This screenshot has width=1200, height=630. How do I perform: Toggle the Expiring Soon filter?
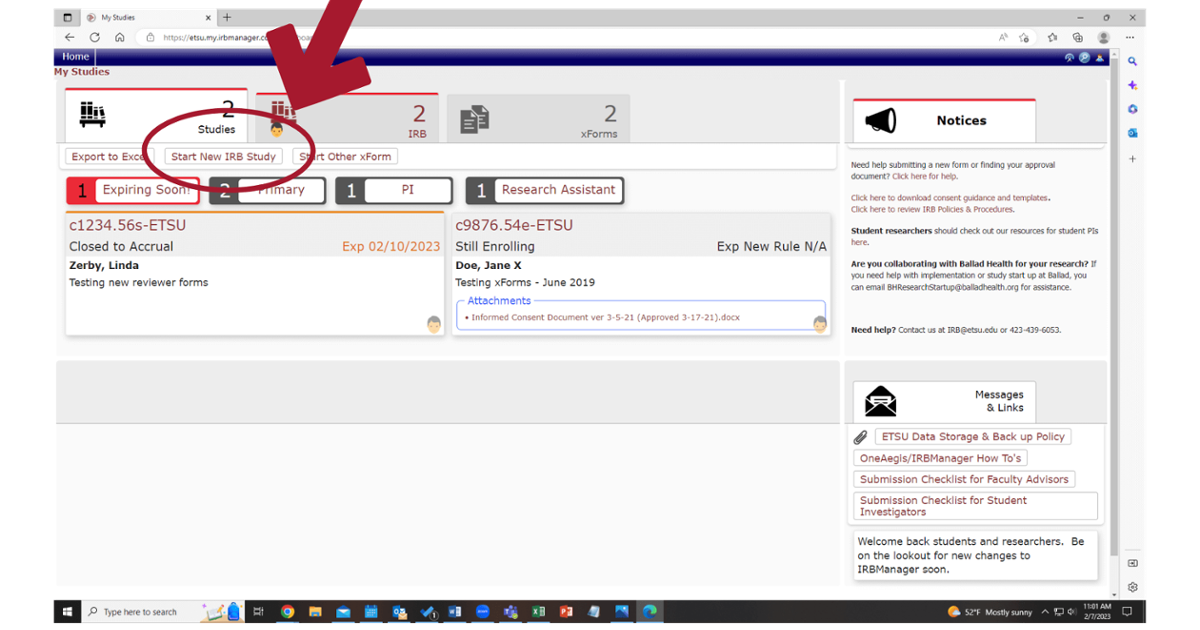(x=133, y=190)
